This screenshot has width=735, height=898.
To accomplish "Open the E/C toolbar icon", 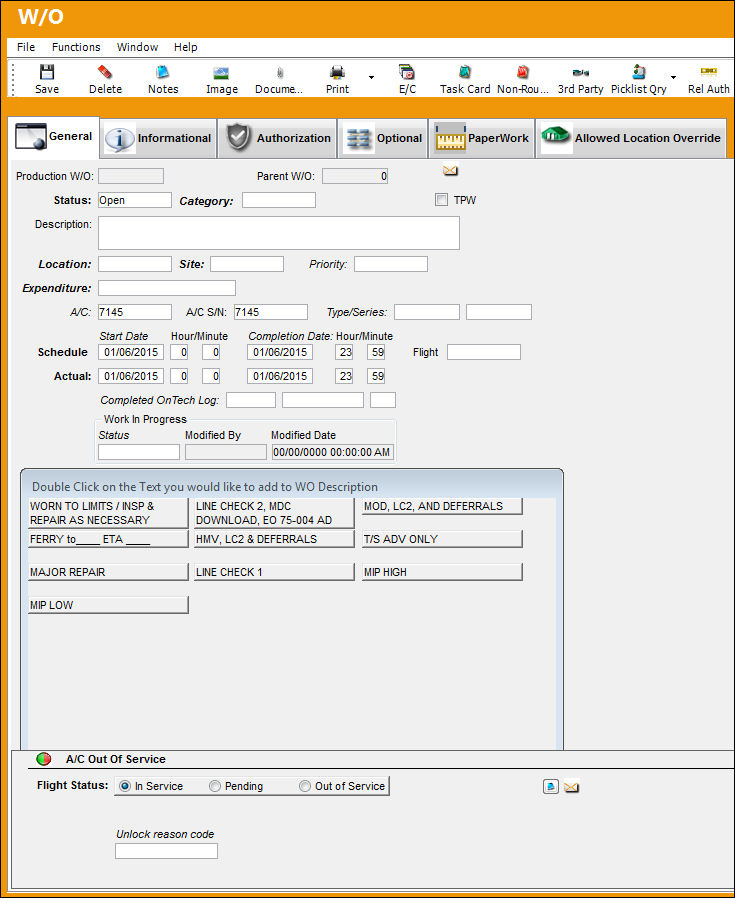I will tap(407, 72).
